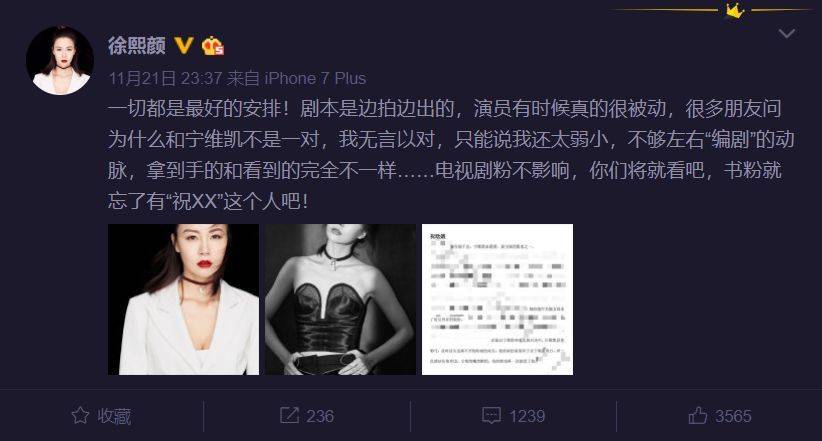
Task: Open username 徐熙颜 profile link
Action: (x=137, y=46)
